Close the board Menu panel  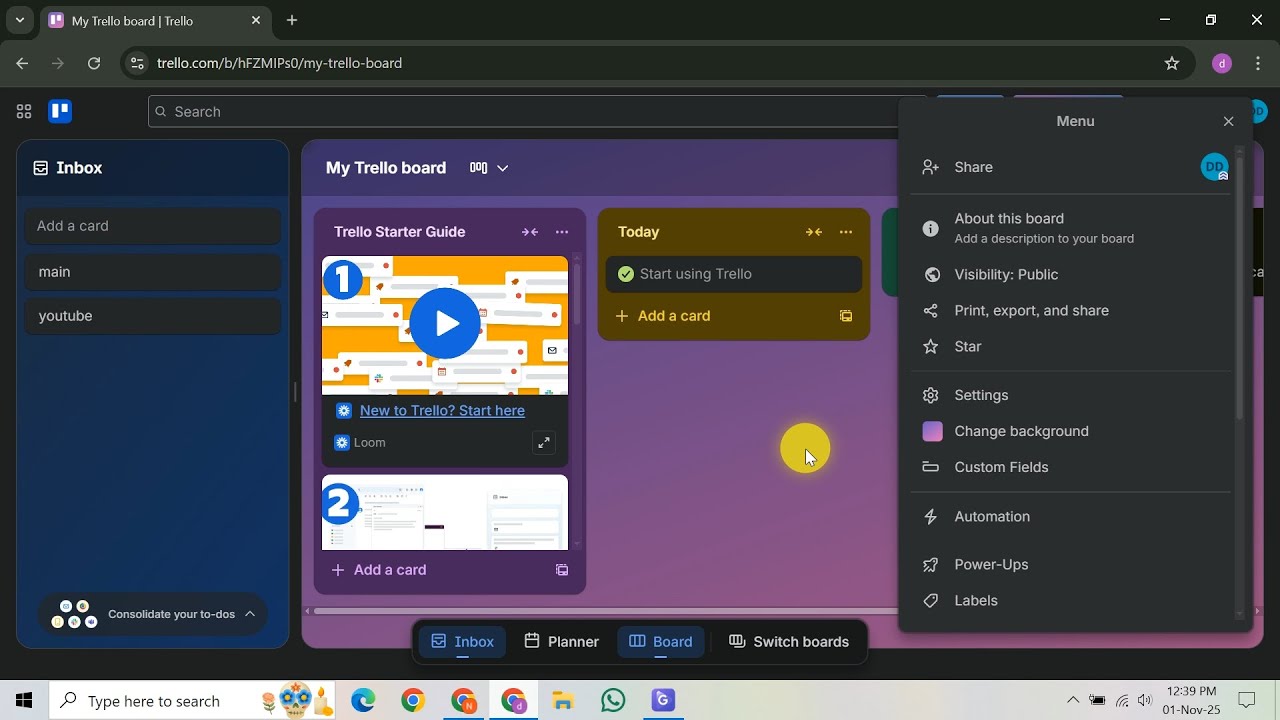(1229, 121)
